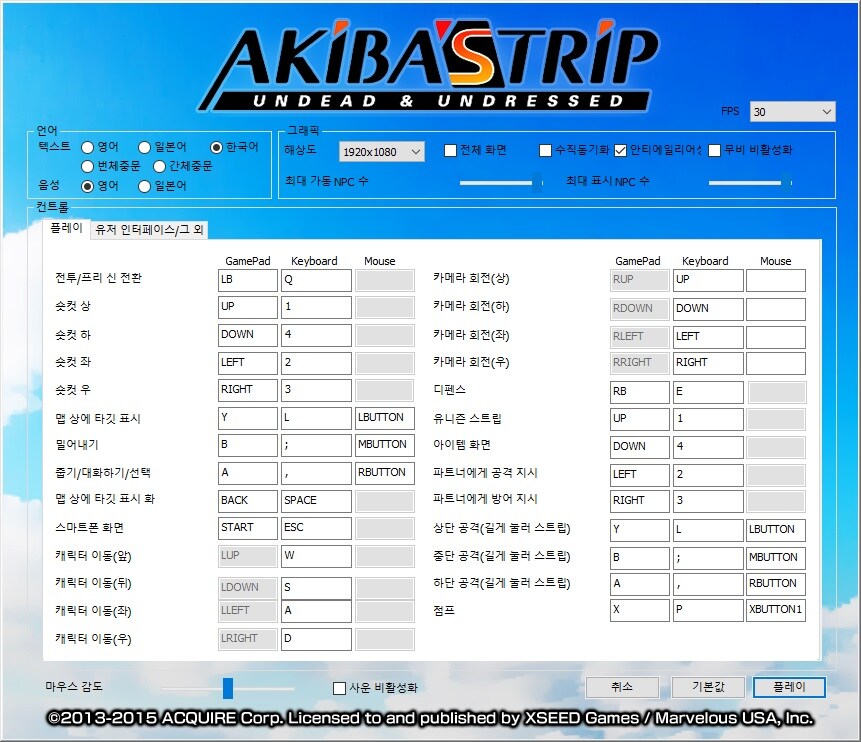Toggle the 사운 비활성화 sound option

(339, 688)
